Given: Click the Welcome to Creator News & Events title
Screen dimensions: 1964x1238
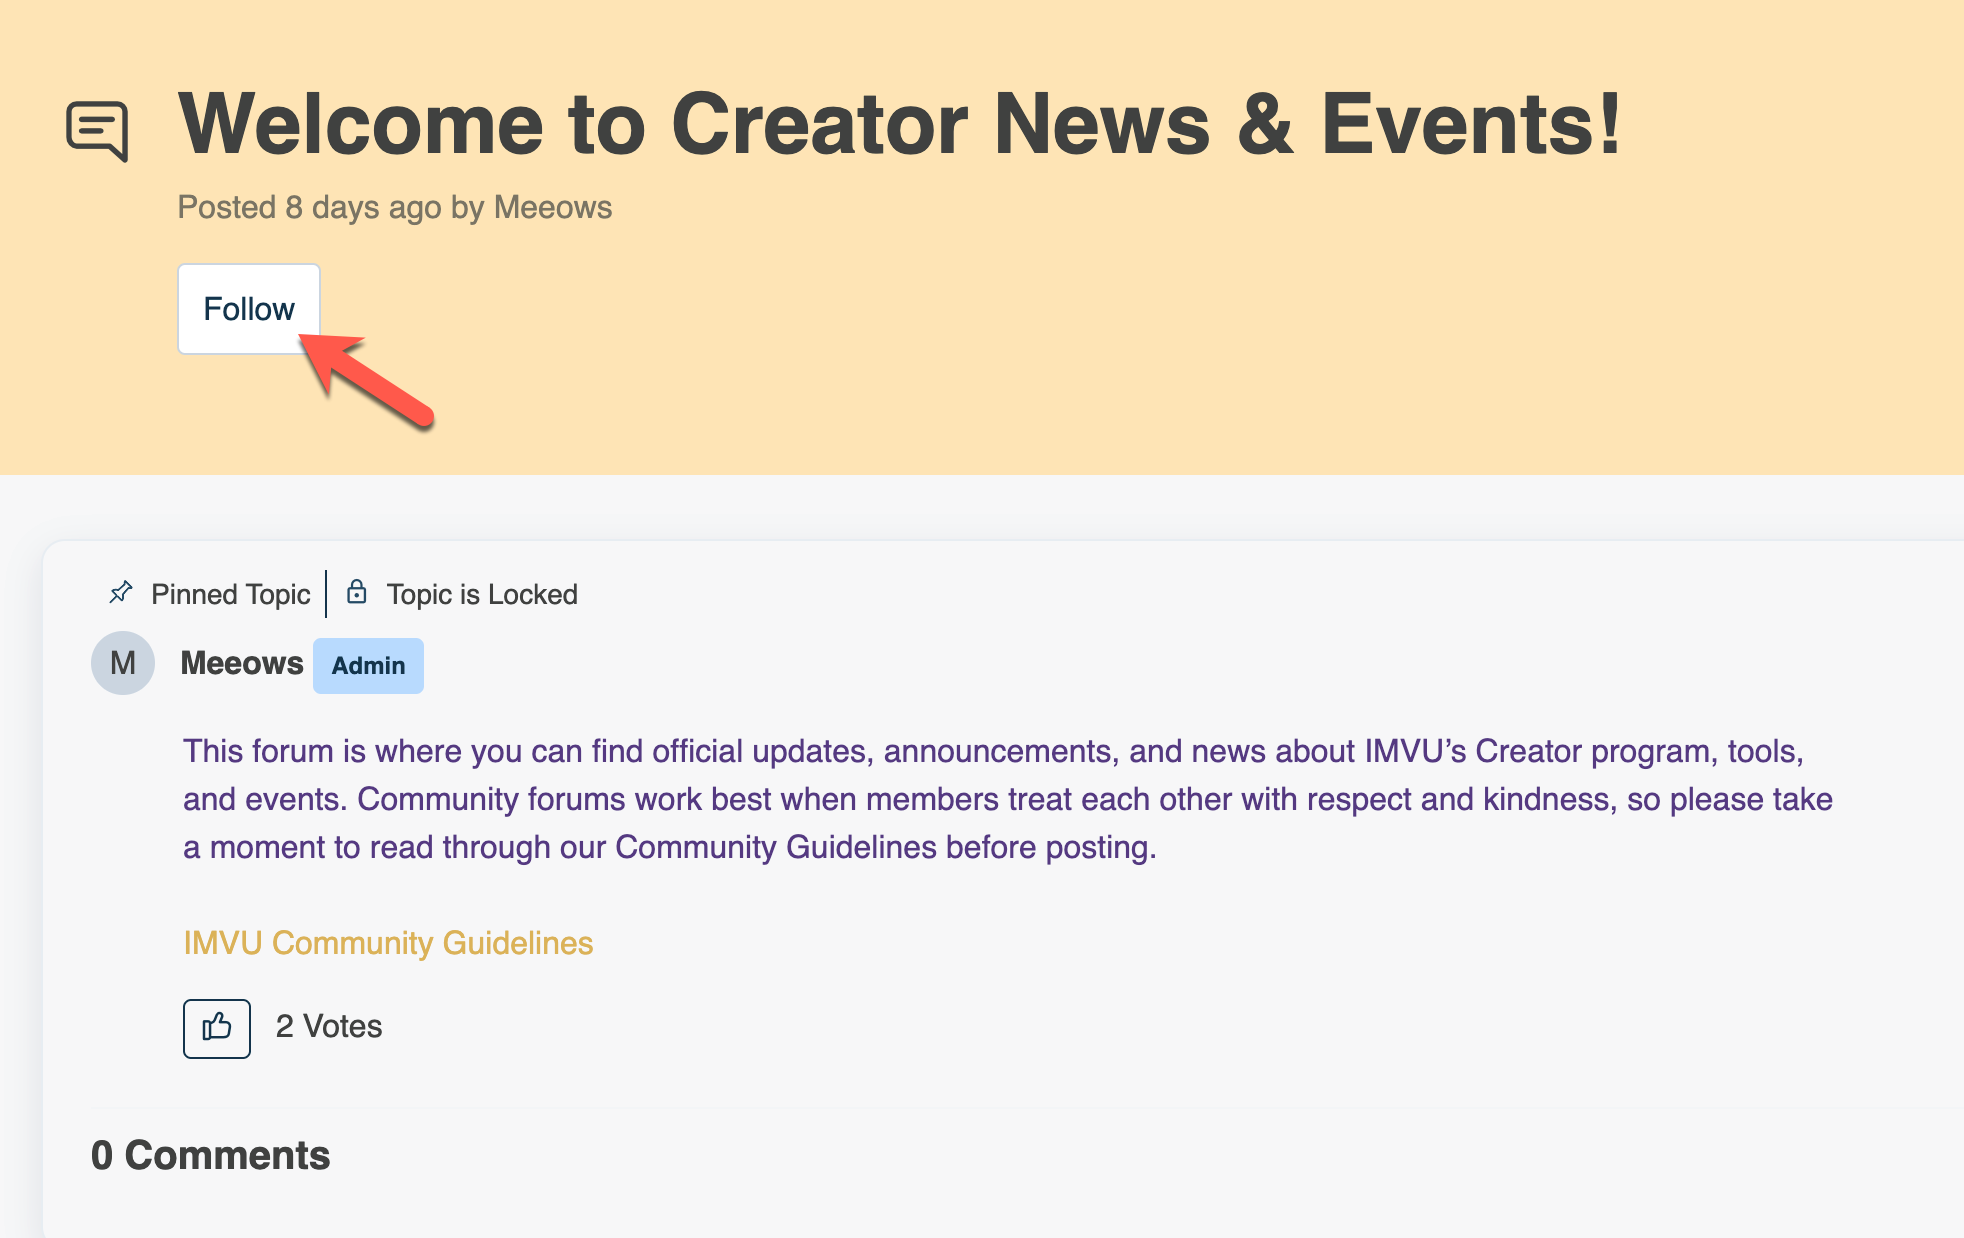Looking at the screenshot, I should 898,124.
